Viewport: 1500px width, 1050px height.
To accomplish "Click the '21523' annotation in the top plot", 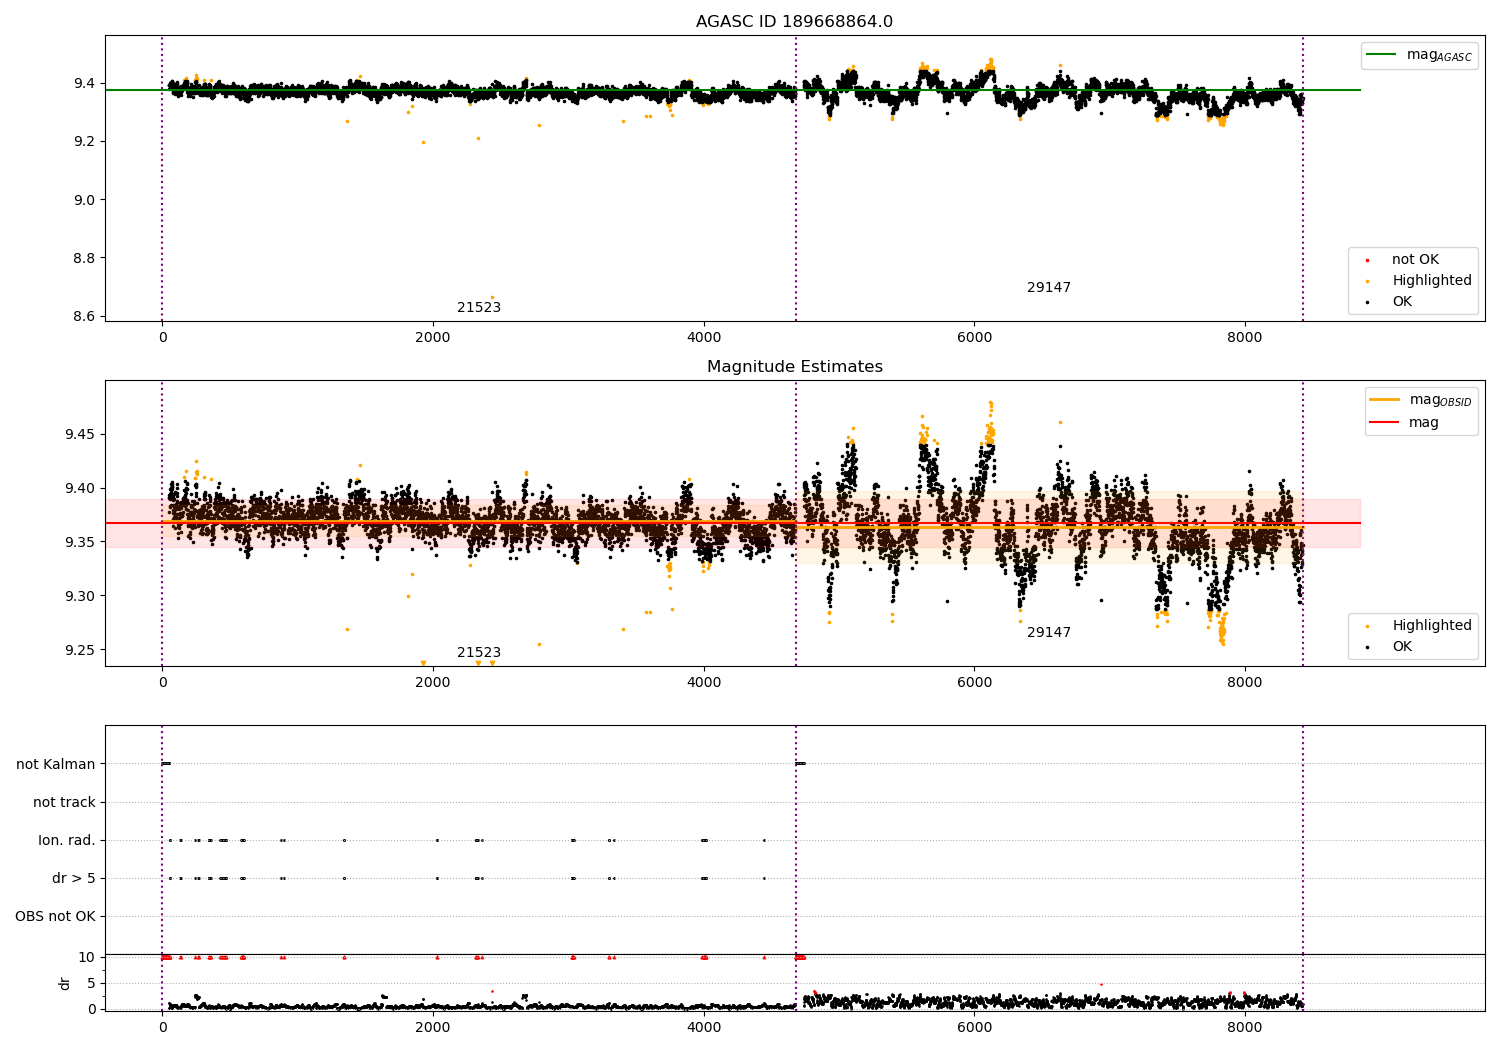I will click(x=479, y=308).
